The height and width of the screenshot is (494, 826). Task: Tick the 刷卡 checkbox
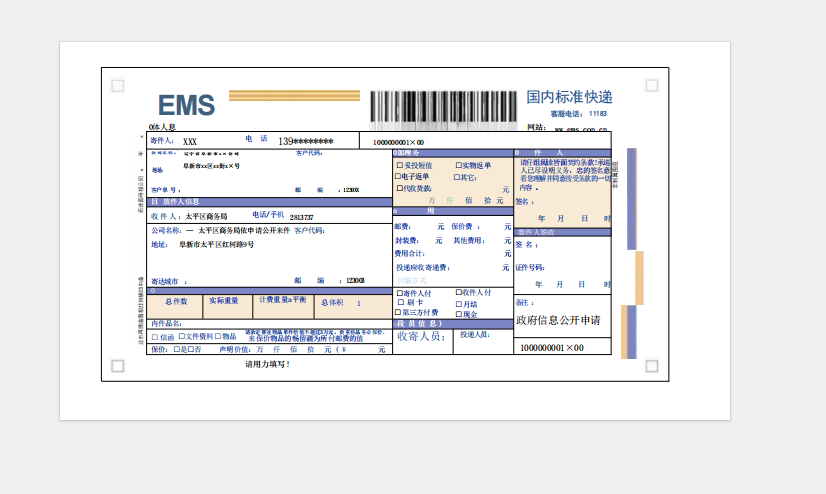click(x=401, y=302)
